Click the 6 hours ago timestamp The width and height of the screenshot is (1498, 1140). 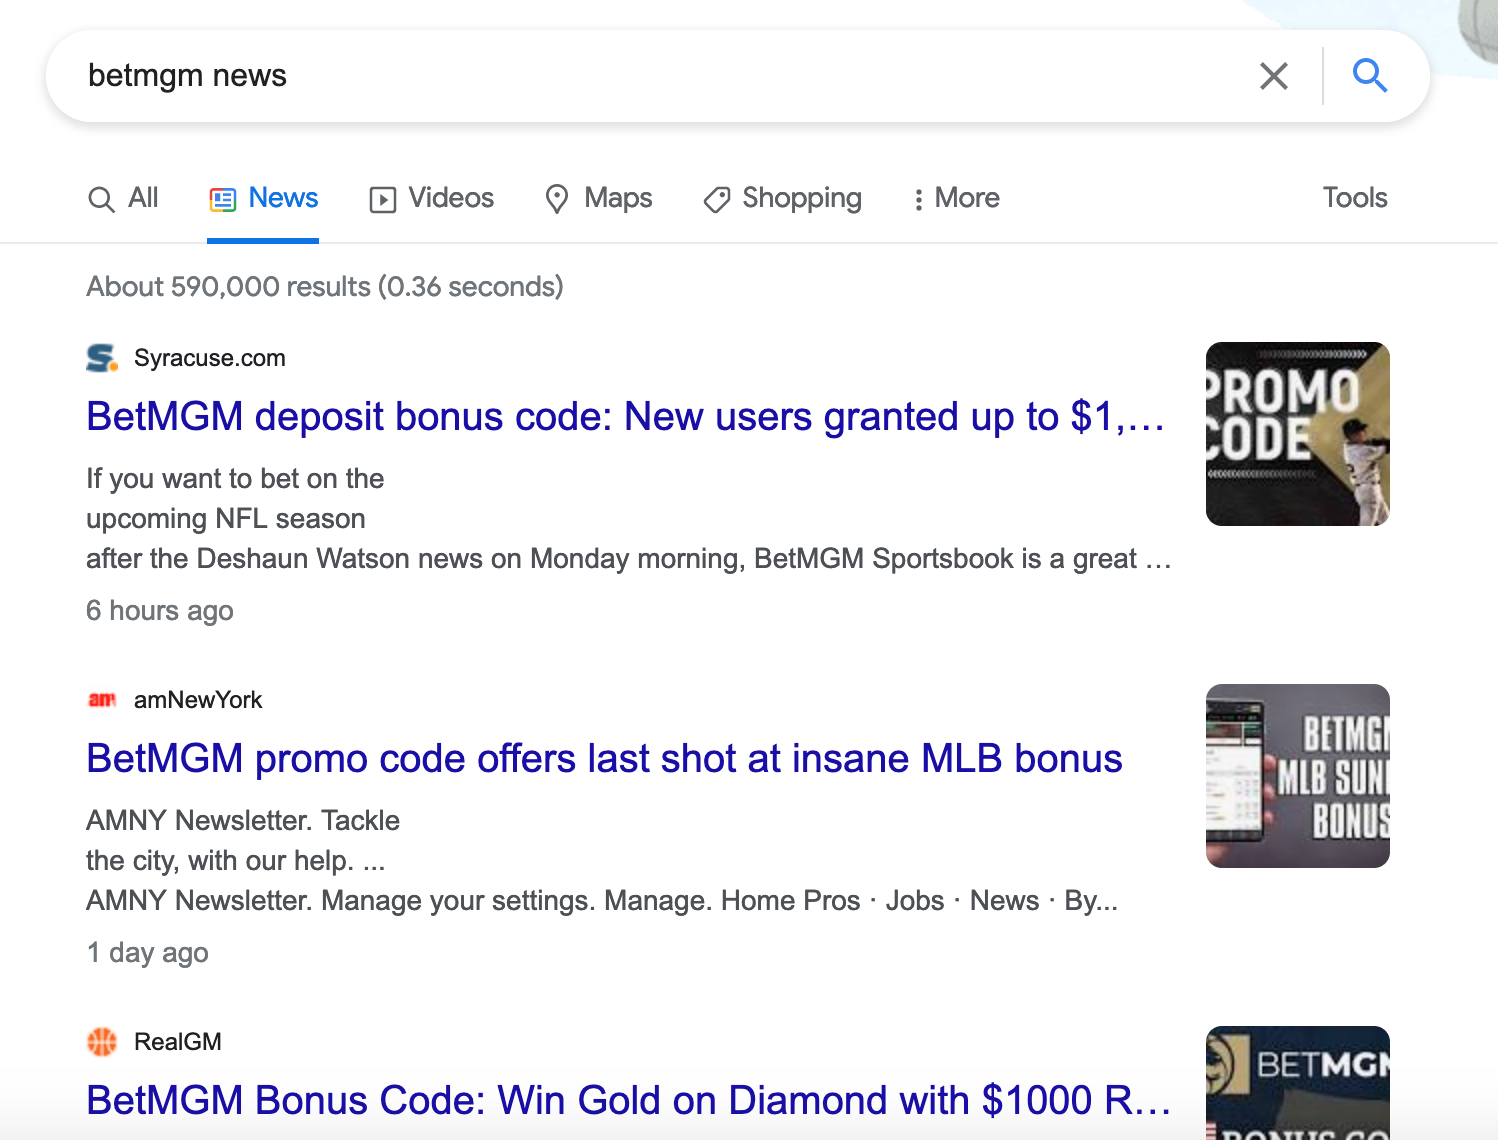pos(160,611)
